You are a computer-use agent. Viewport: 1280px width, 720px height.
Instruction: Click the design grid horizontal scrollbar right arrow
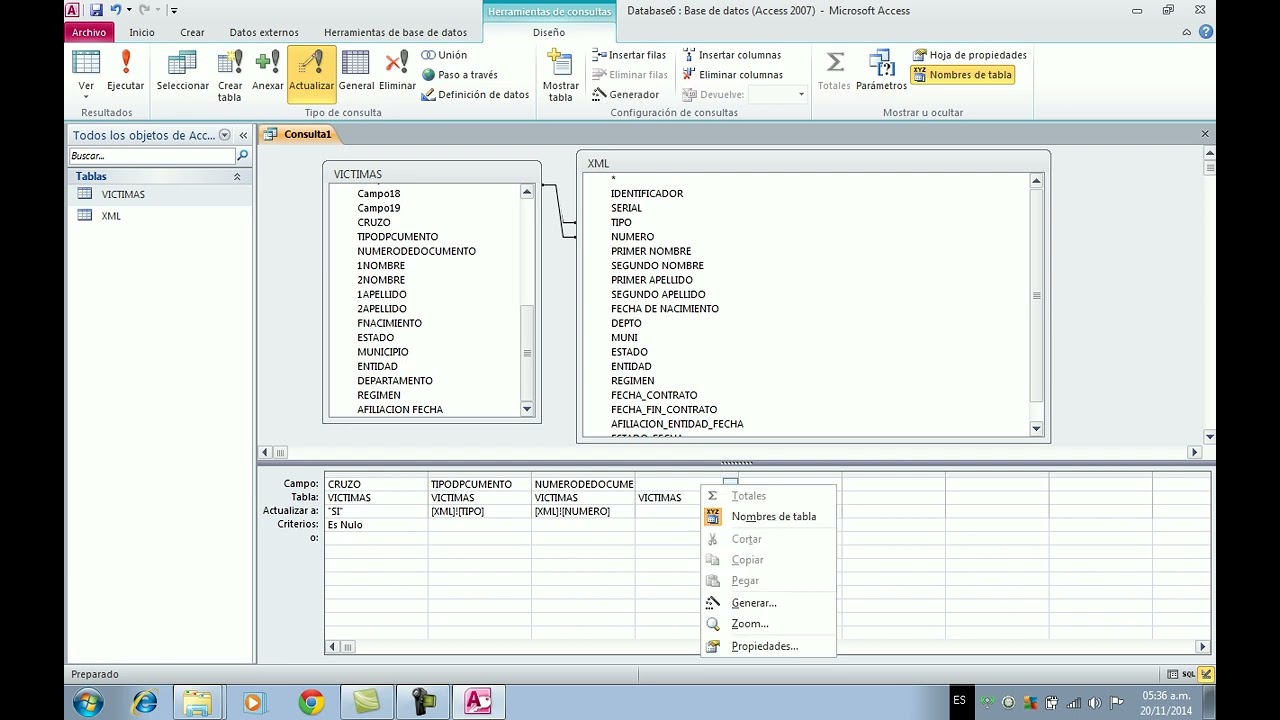pyautogui.click(x=1203, y=647)
